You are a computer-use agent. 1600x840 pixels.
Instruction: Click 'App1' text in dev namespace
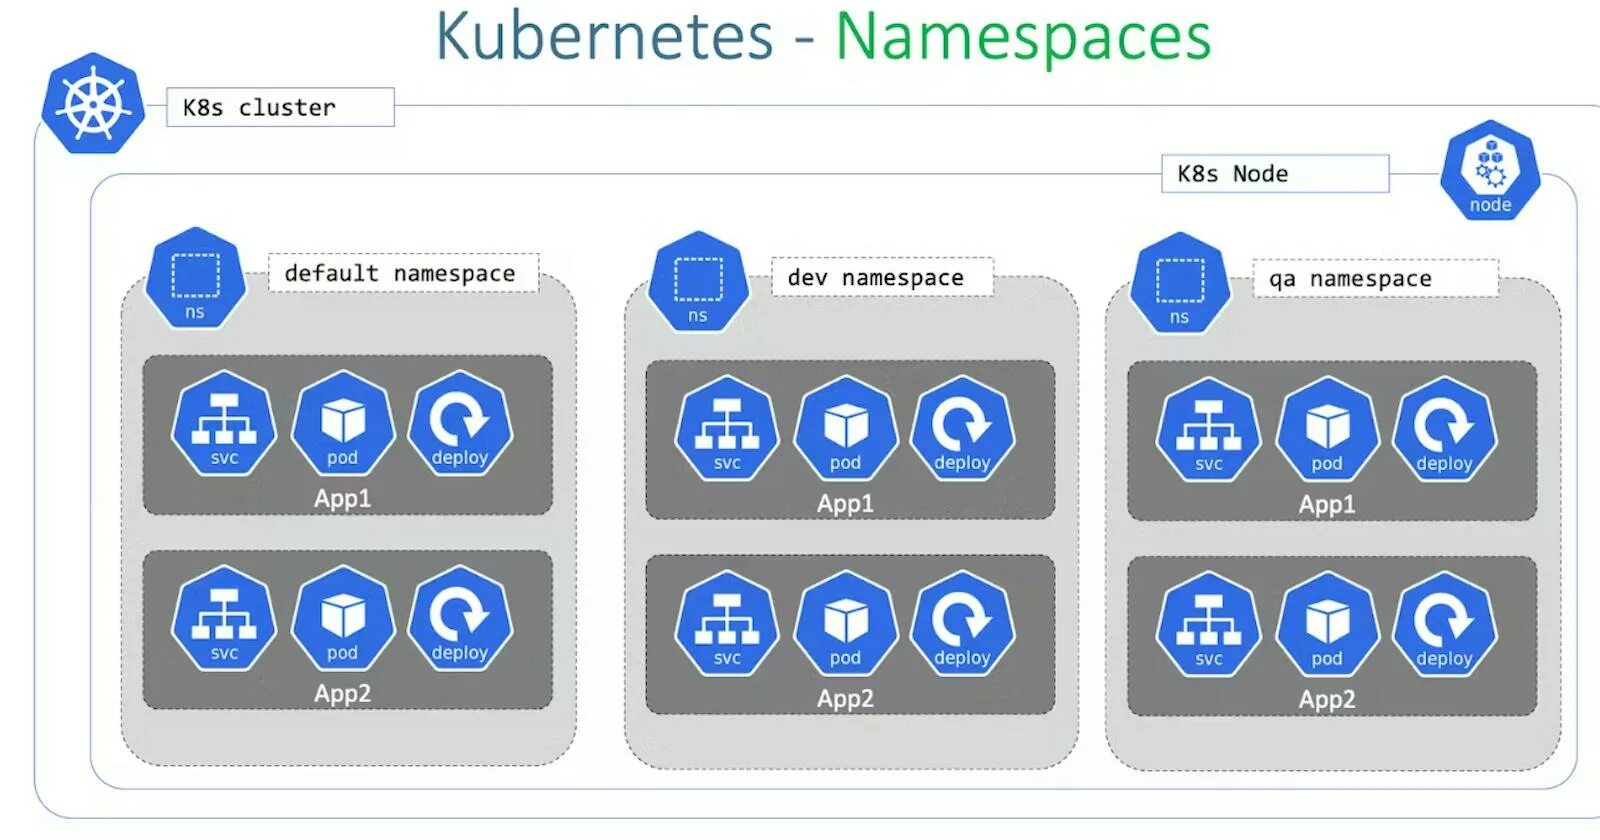pyautogui.click(x=845, y=503)
